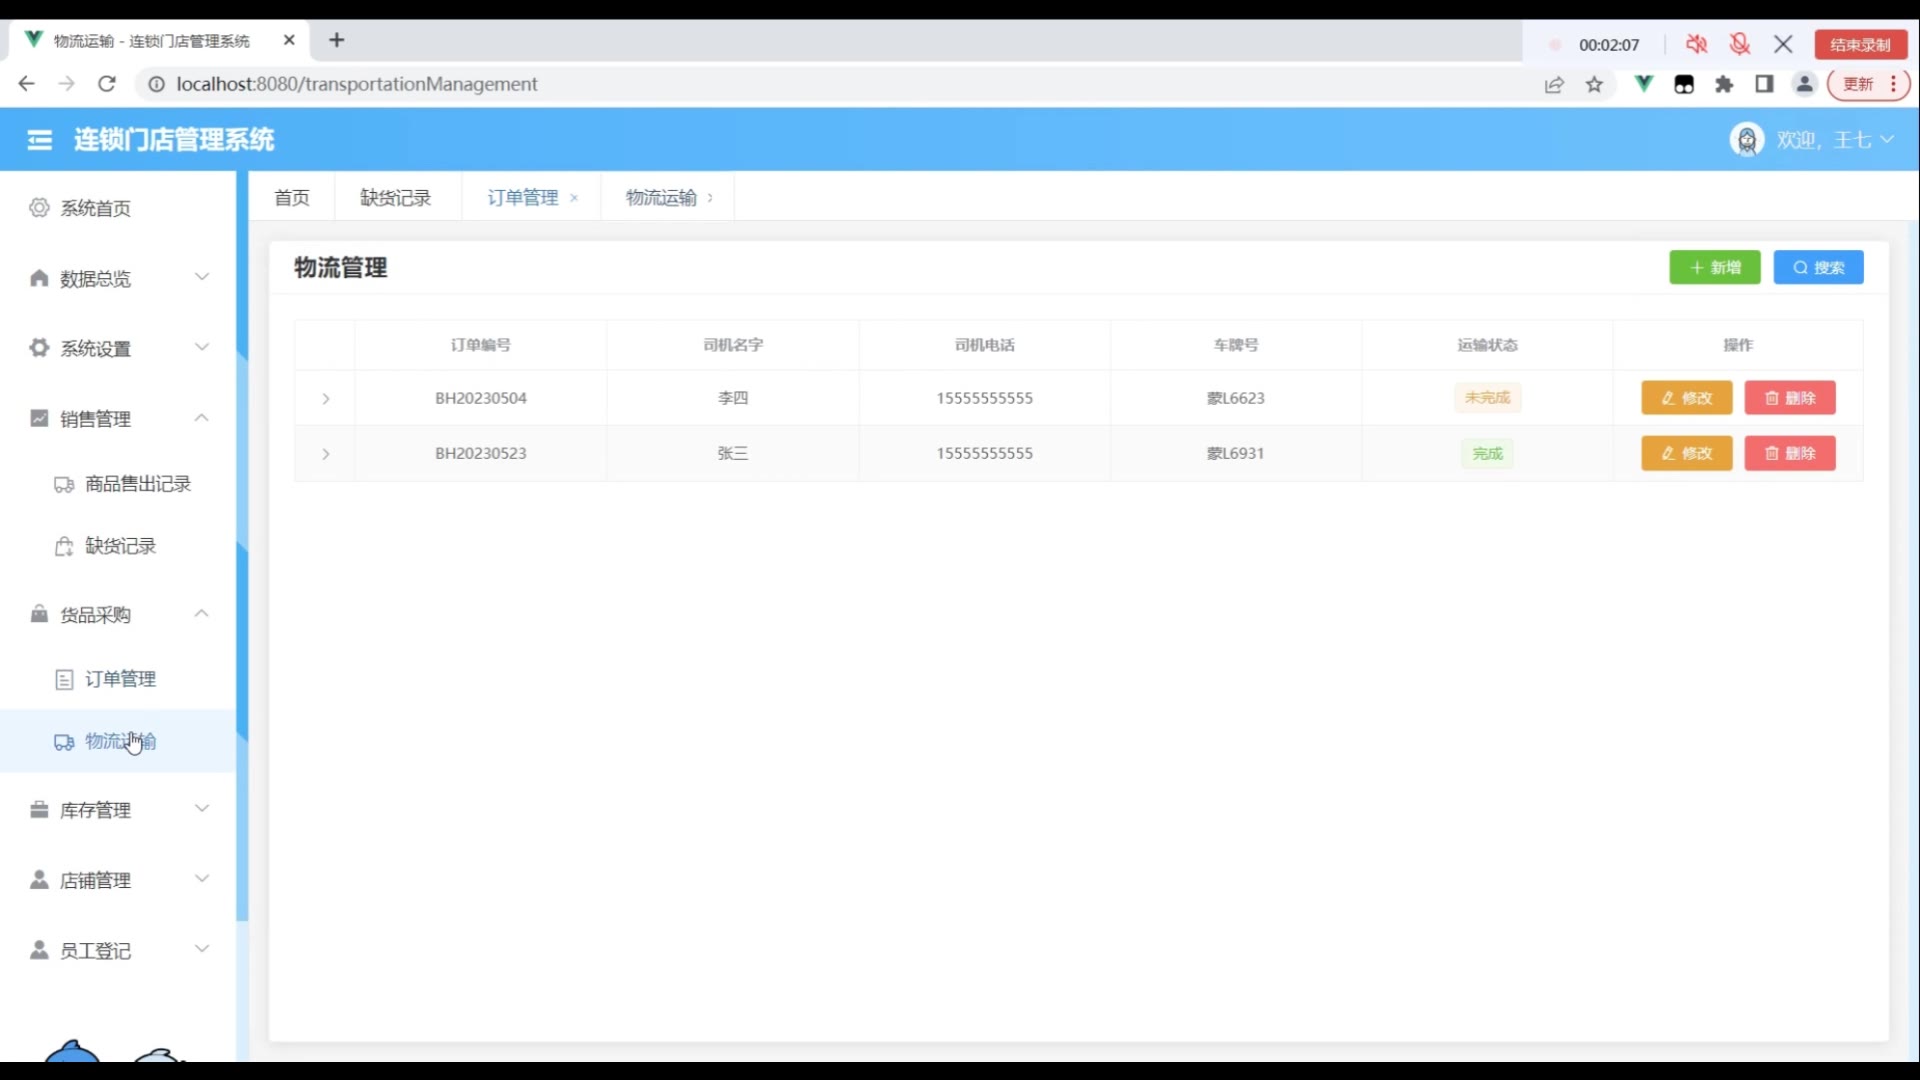Toggle the browser side panel icon

click(1764, 85)
